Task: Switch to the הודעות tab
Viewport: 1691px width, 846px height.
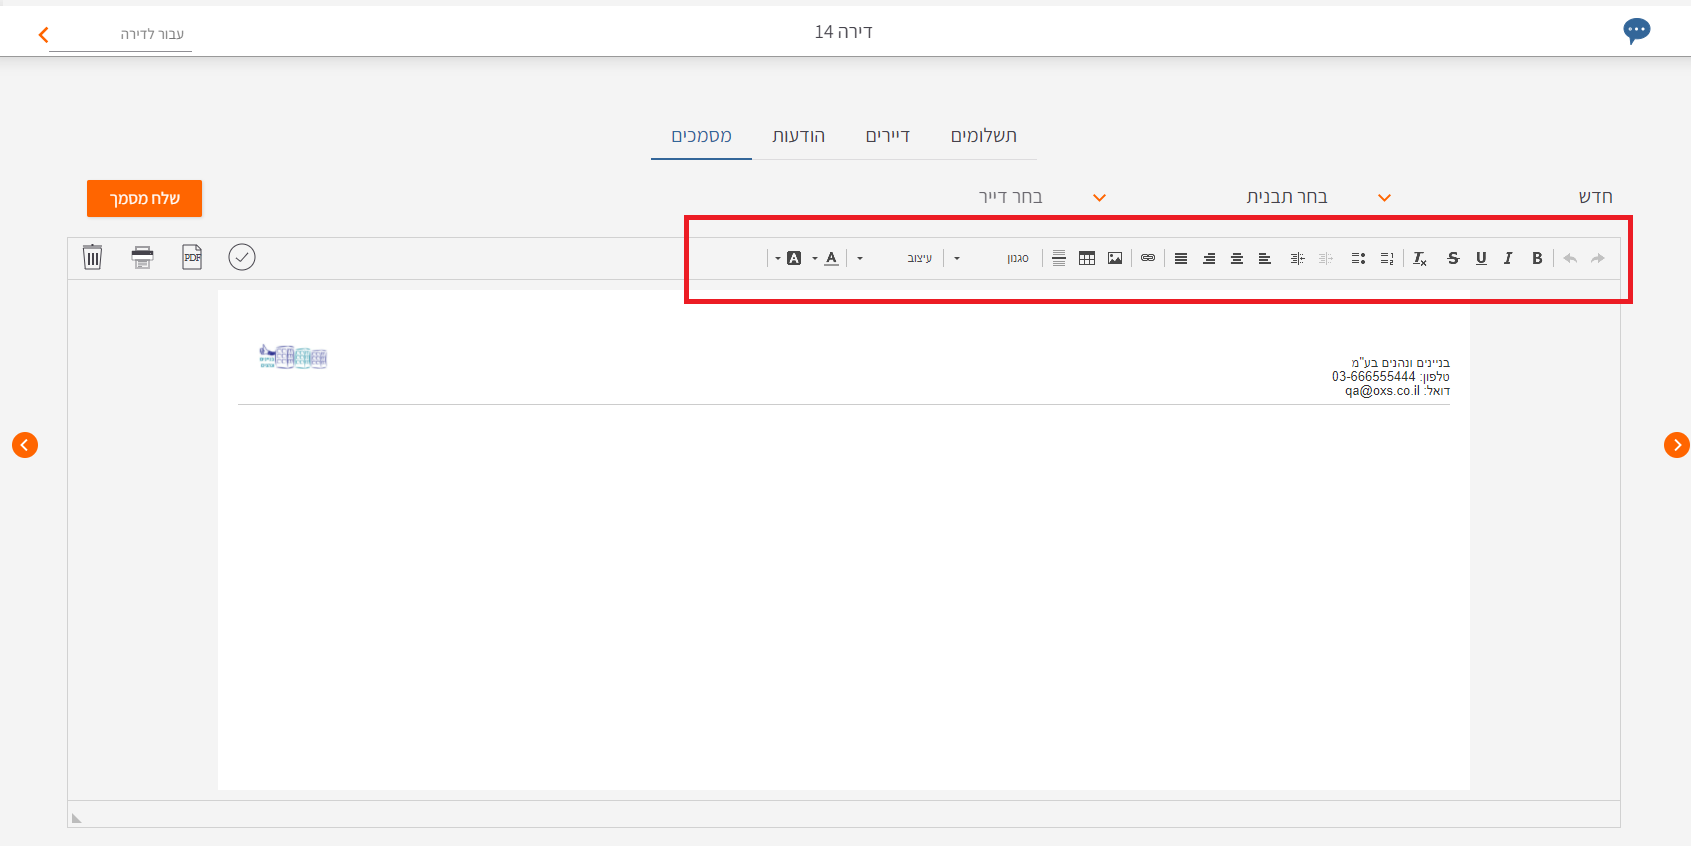Action: tap(798, 136)
